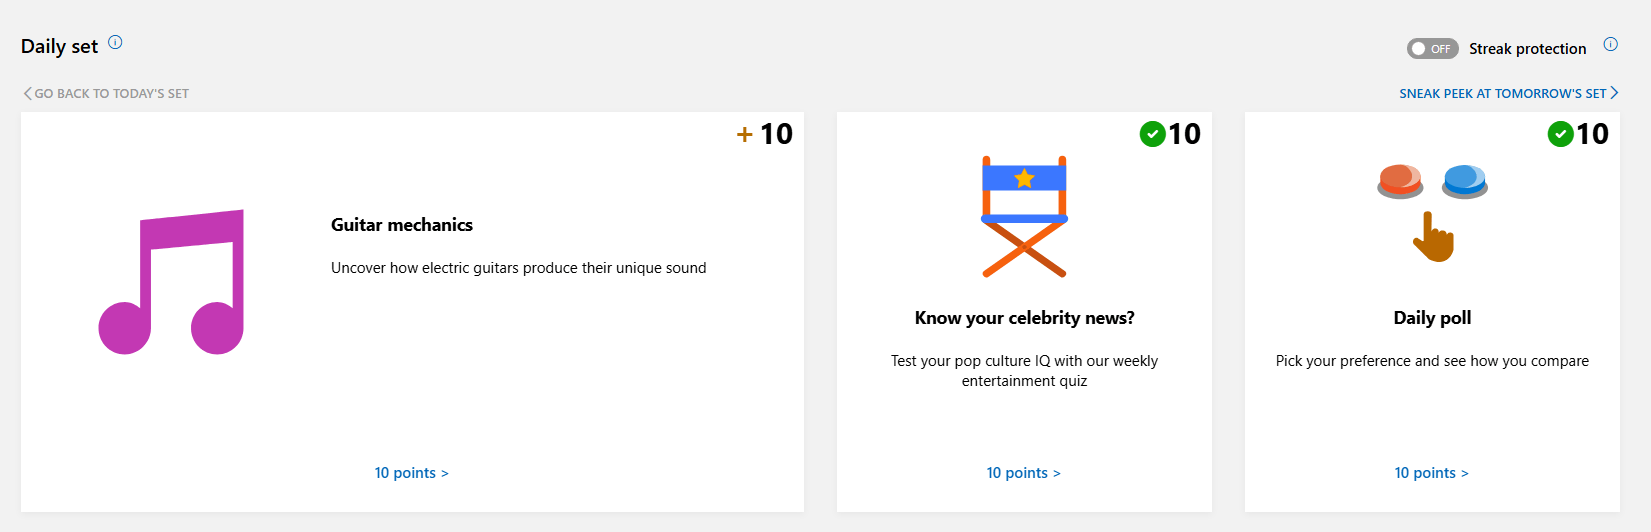The width and height of the screenshot is (1651, 532).
Task: Select the Daily poll card title
Action: pyautogui.click(x=1432, y=318)
